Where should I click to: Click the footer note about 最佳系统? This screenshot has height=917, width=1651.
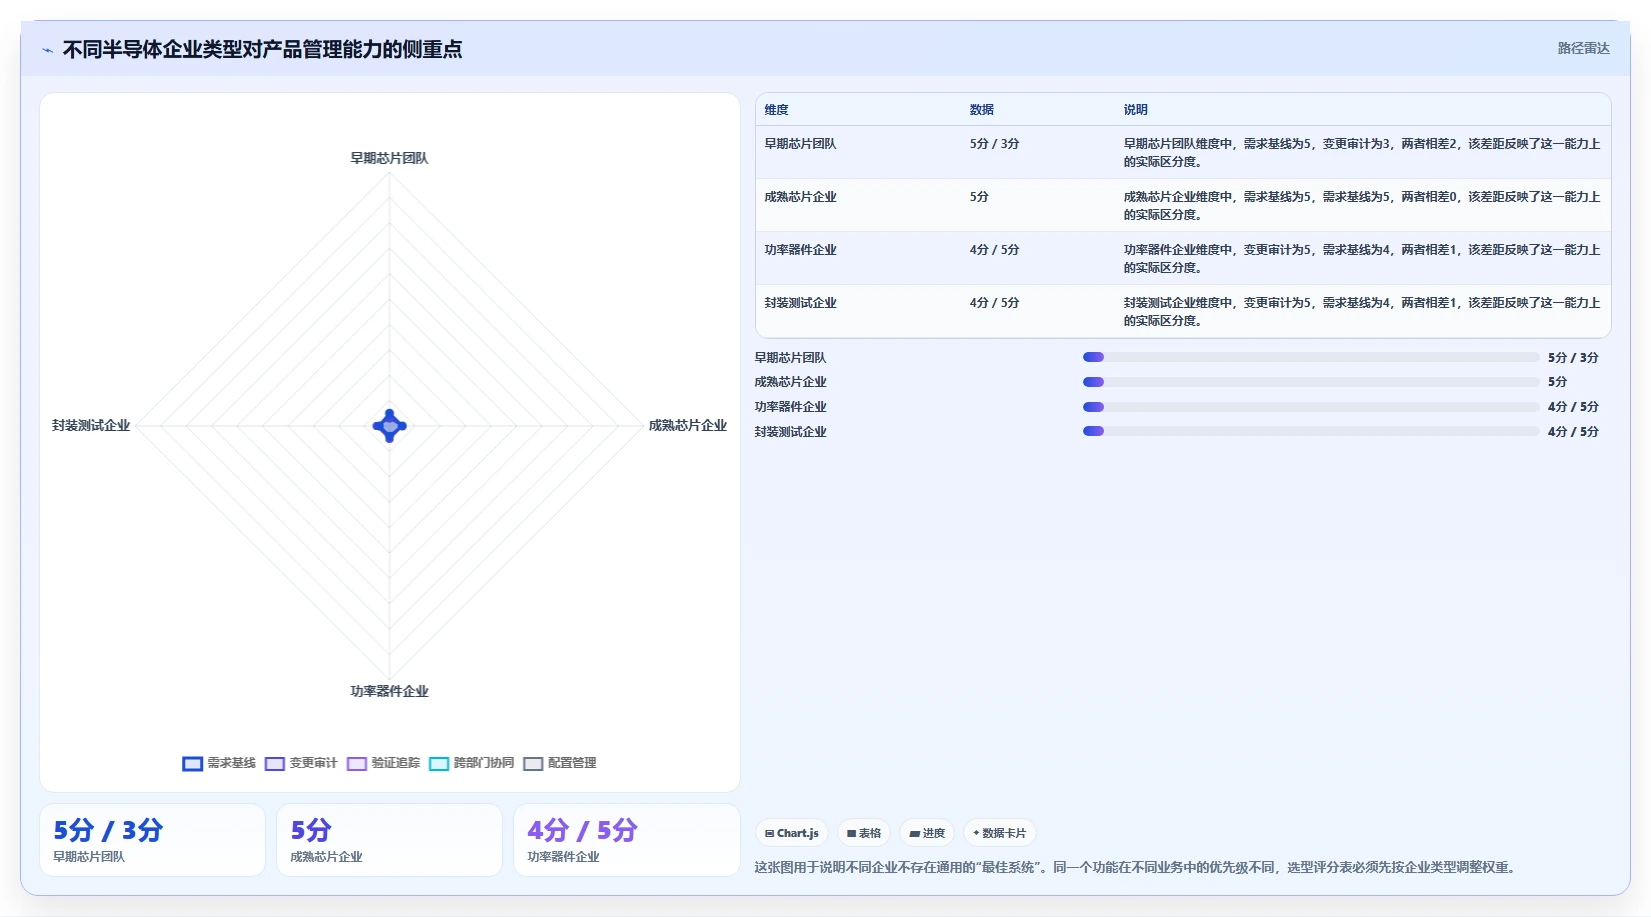click(1137, 867)
